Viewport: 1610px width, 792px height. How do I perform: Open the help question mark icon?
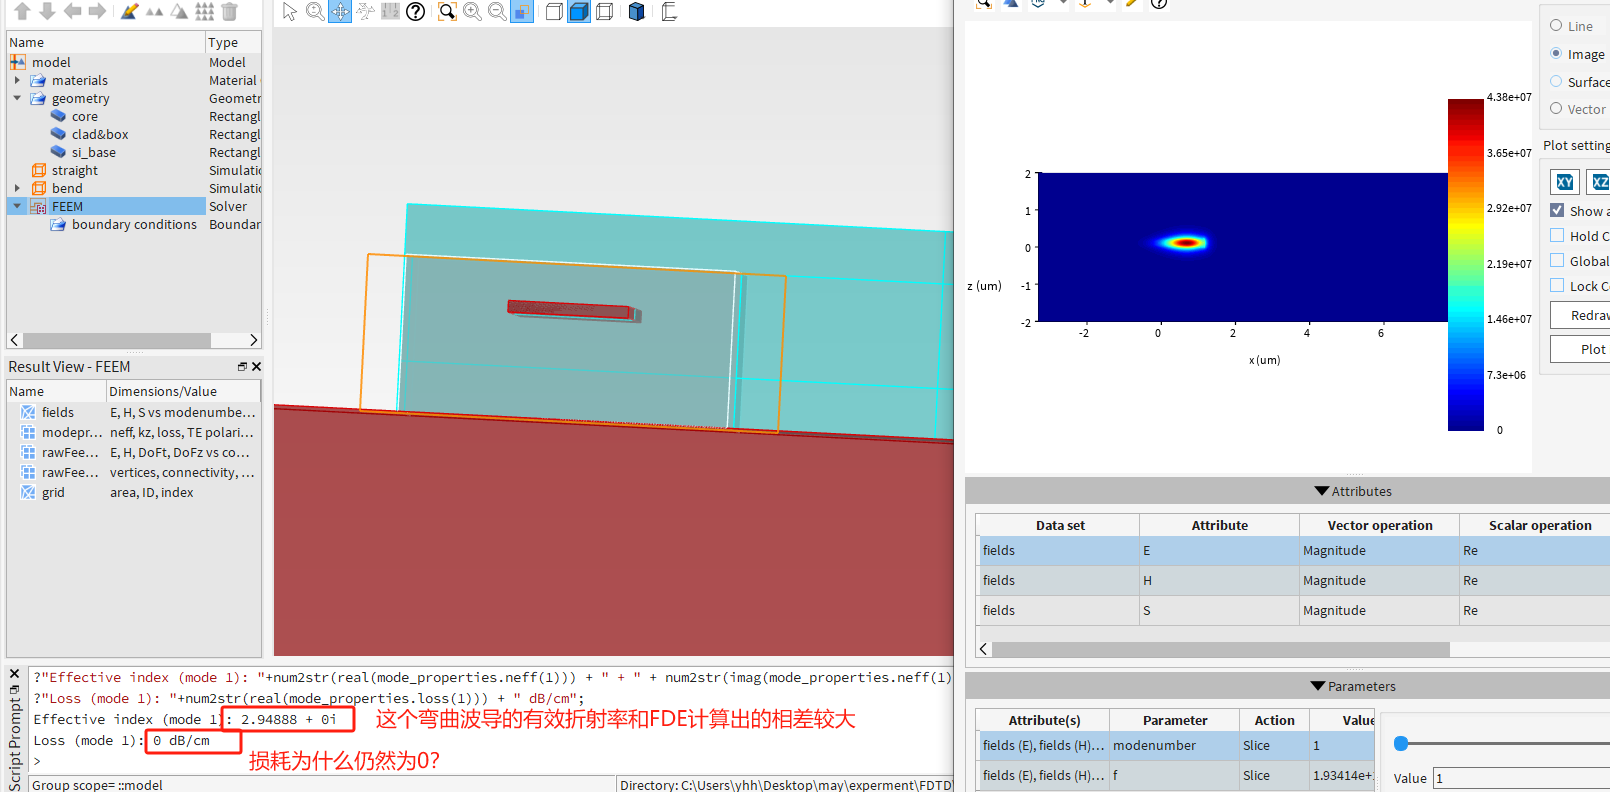[416, 11]
